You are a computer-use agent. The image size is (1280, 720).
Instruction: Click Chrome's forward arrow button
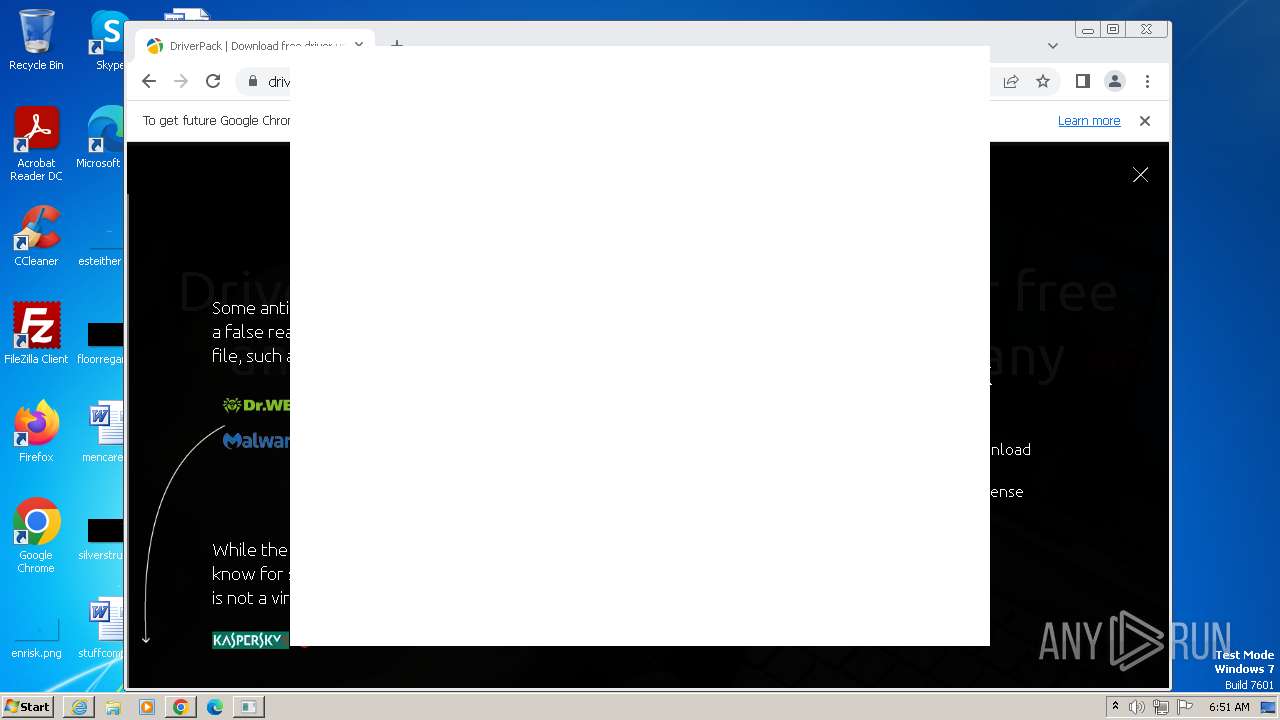pos(181,82)
